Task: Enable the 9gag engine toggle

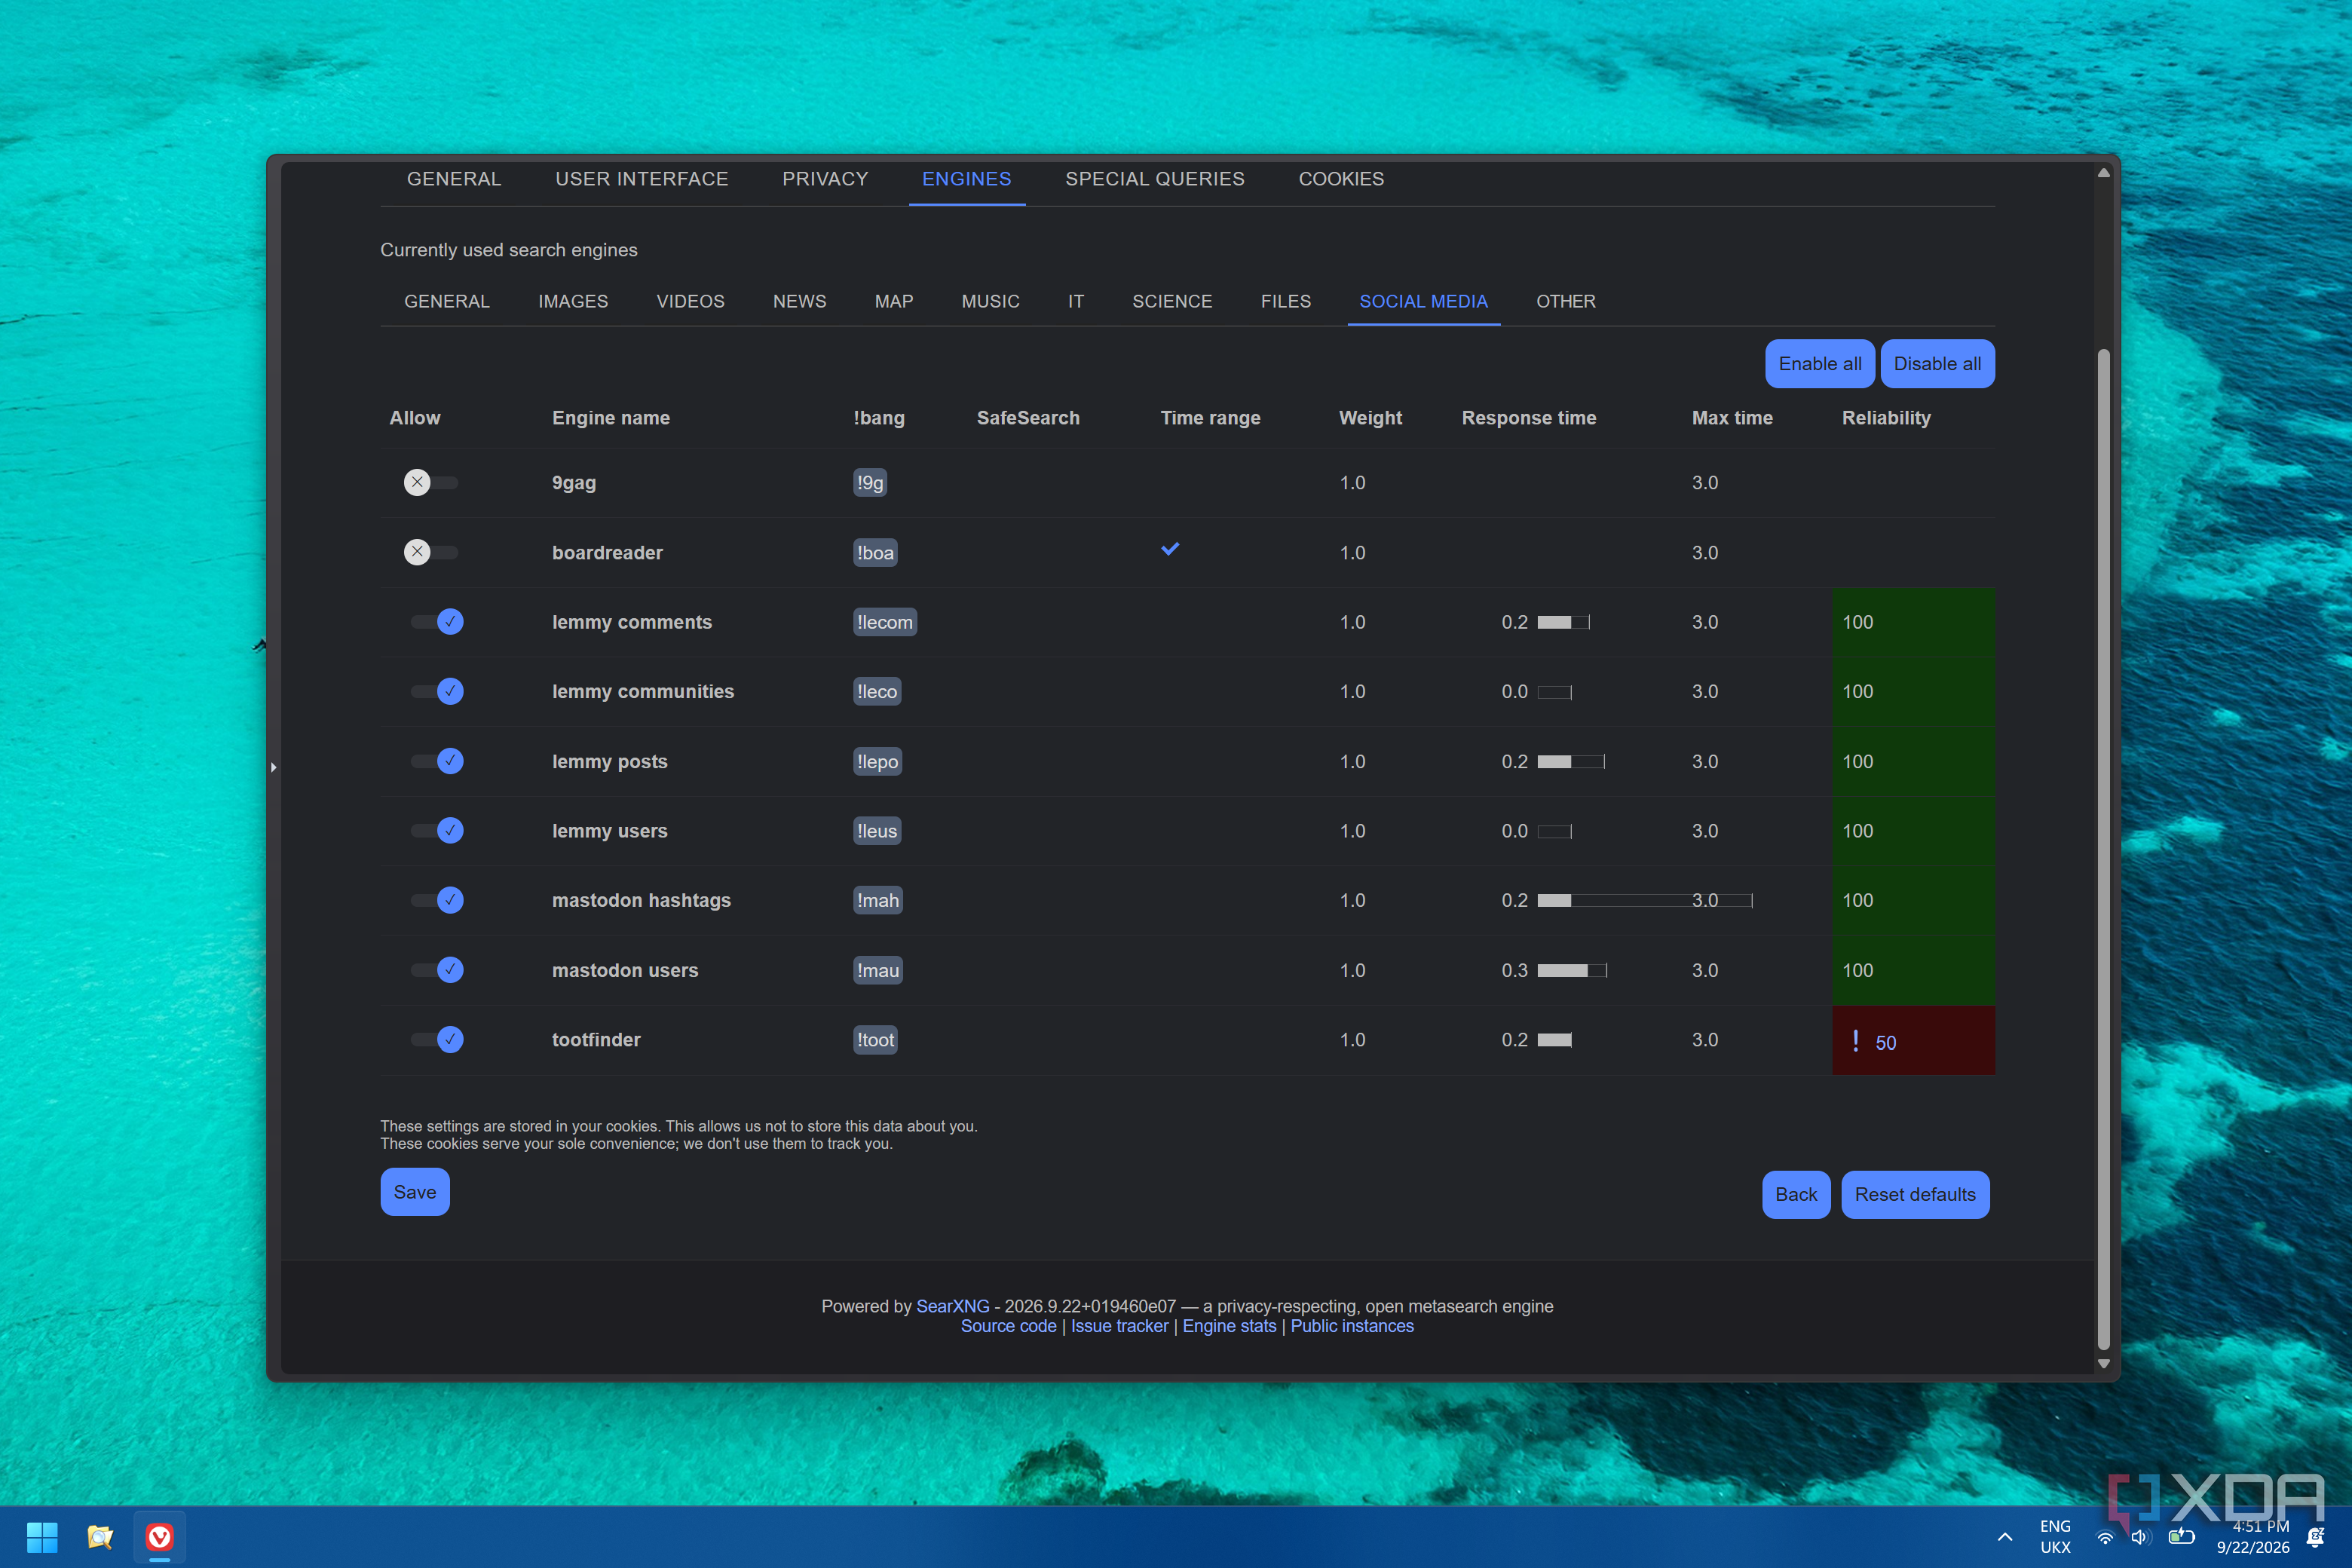Action: coord(431,483)
